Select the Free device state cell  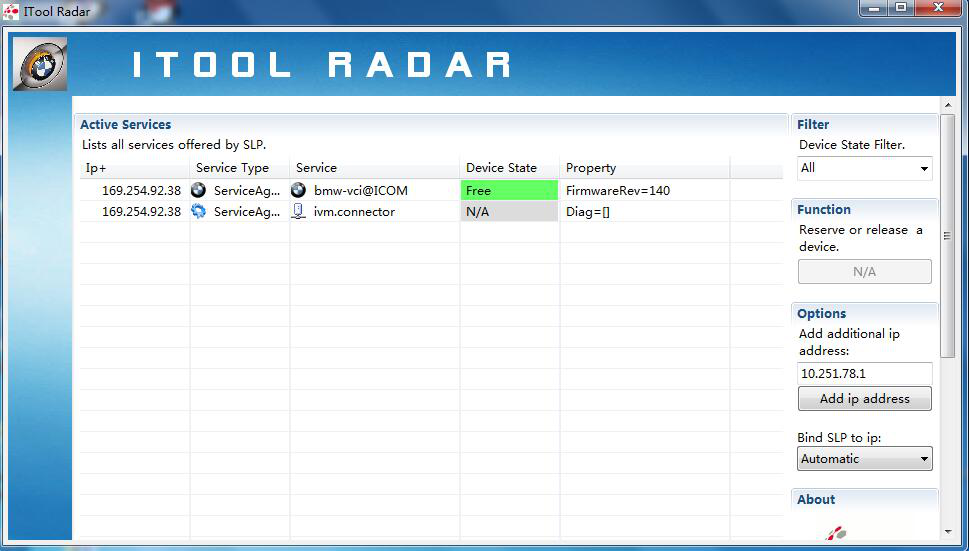click(x=510, y=190)
